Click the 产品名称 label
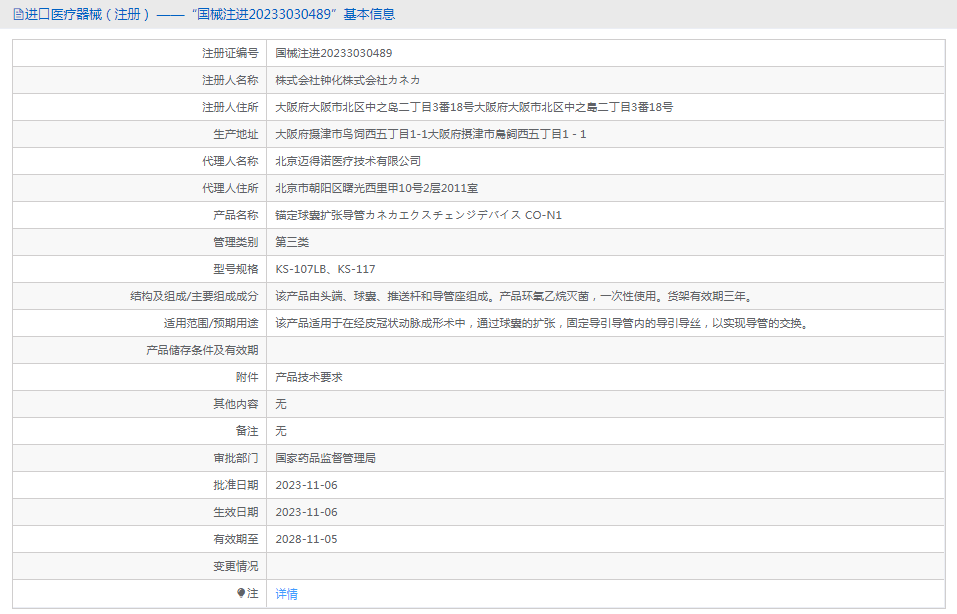 (x=236, y=215)
